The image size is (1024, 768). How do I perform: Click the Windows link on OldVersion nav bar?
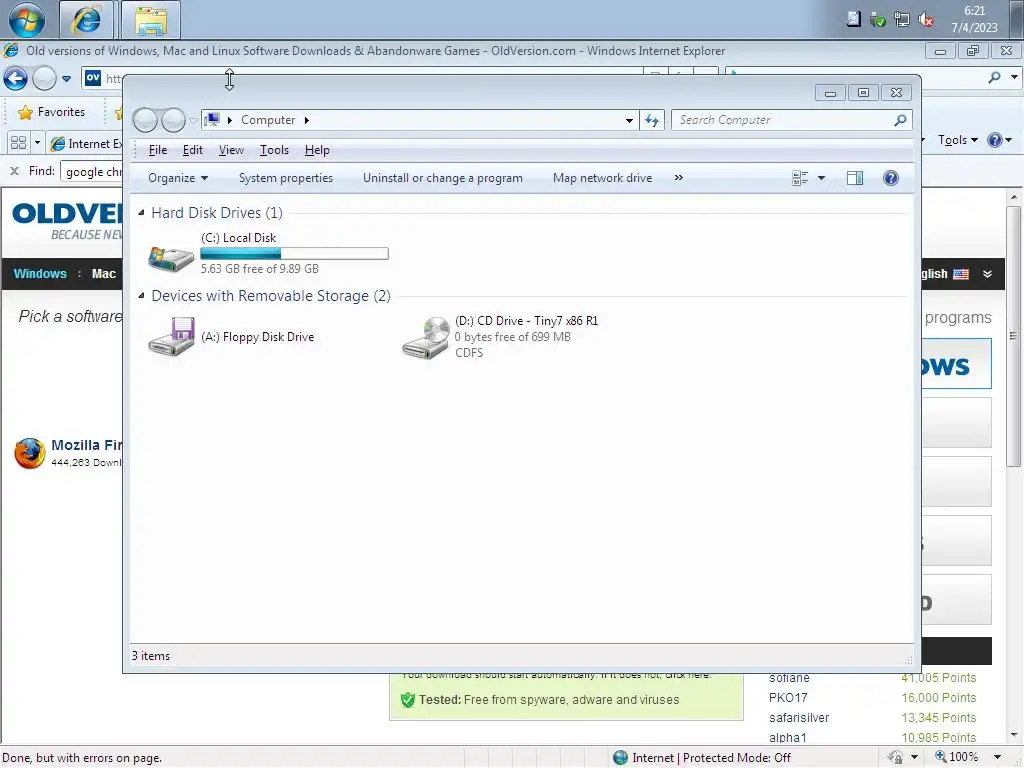pyautogui.click(x=40, y=274)
